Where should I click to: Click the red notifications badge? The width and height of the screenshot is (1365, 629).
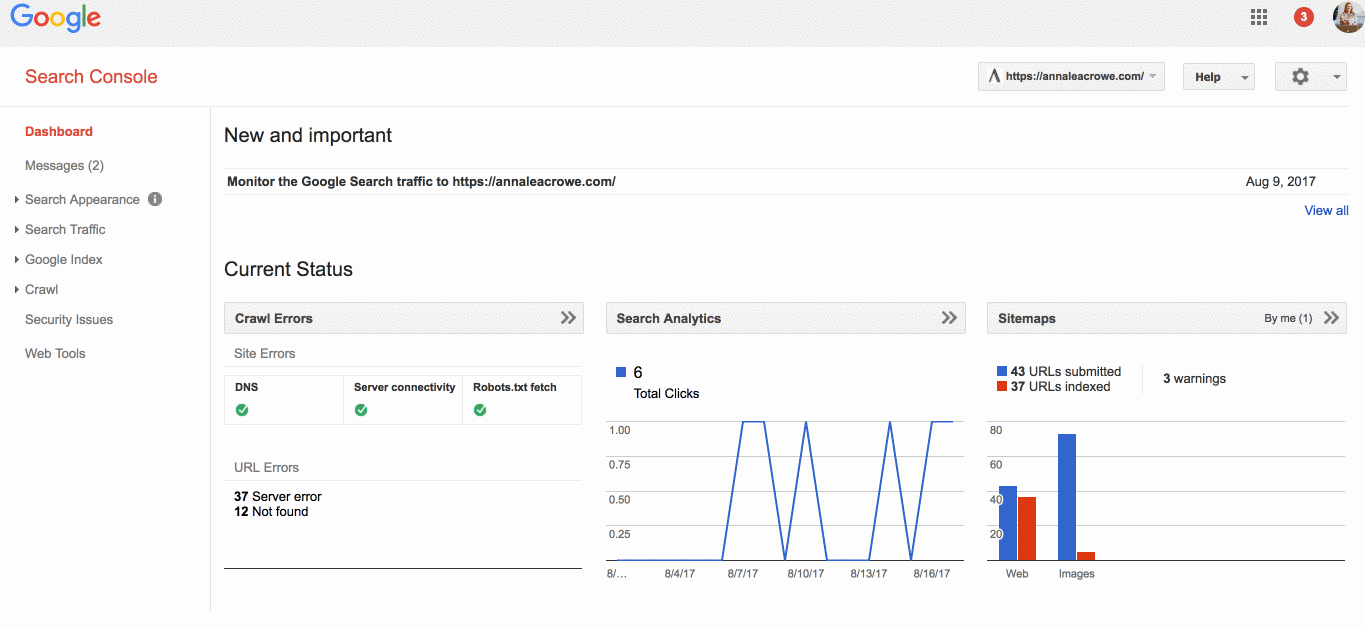(1303, 17)
